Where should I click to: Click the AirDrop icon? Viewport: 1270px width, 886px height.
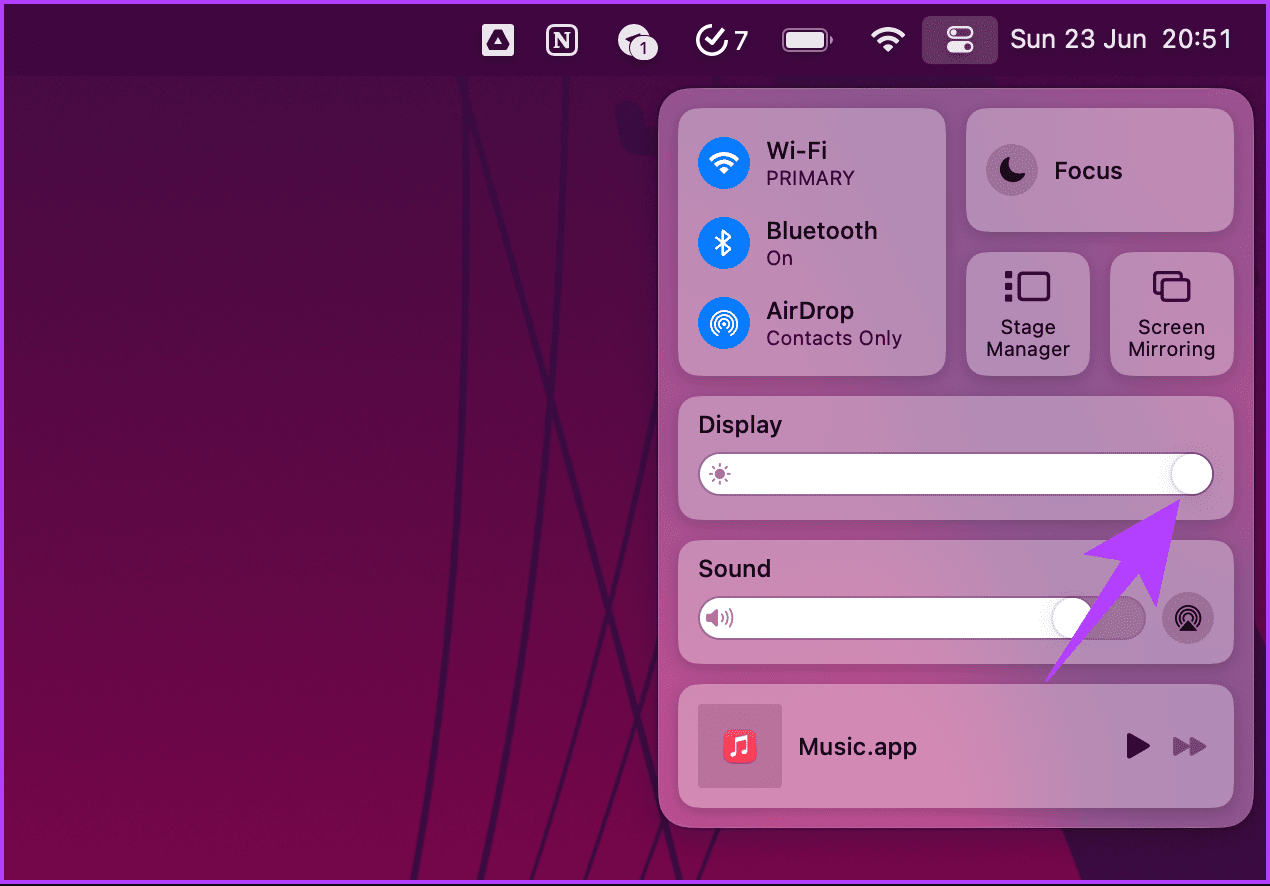coord(724,323)
